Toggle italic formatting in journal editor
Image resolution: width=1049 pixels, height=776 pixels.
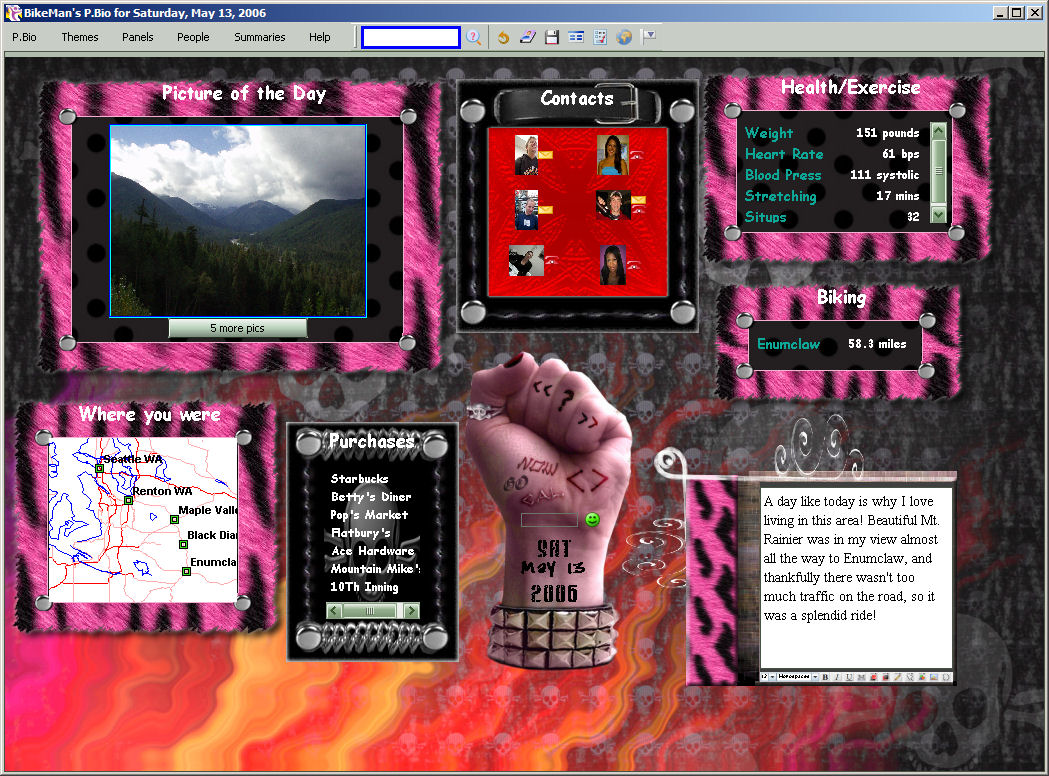837,677
